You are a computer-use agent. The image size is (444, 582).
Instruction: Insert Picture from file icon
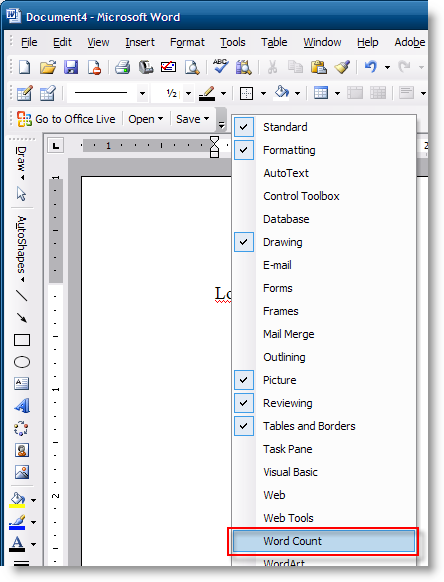pyautogui.click(x=22, y=472)
